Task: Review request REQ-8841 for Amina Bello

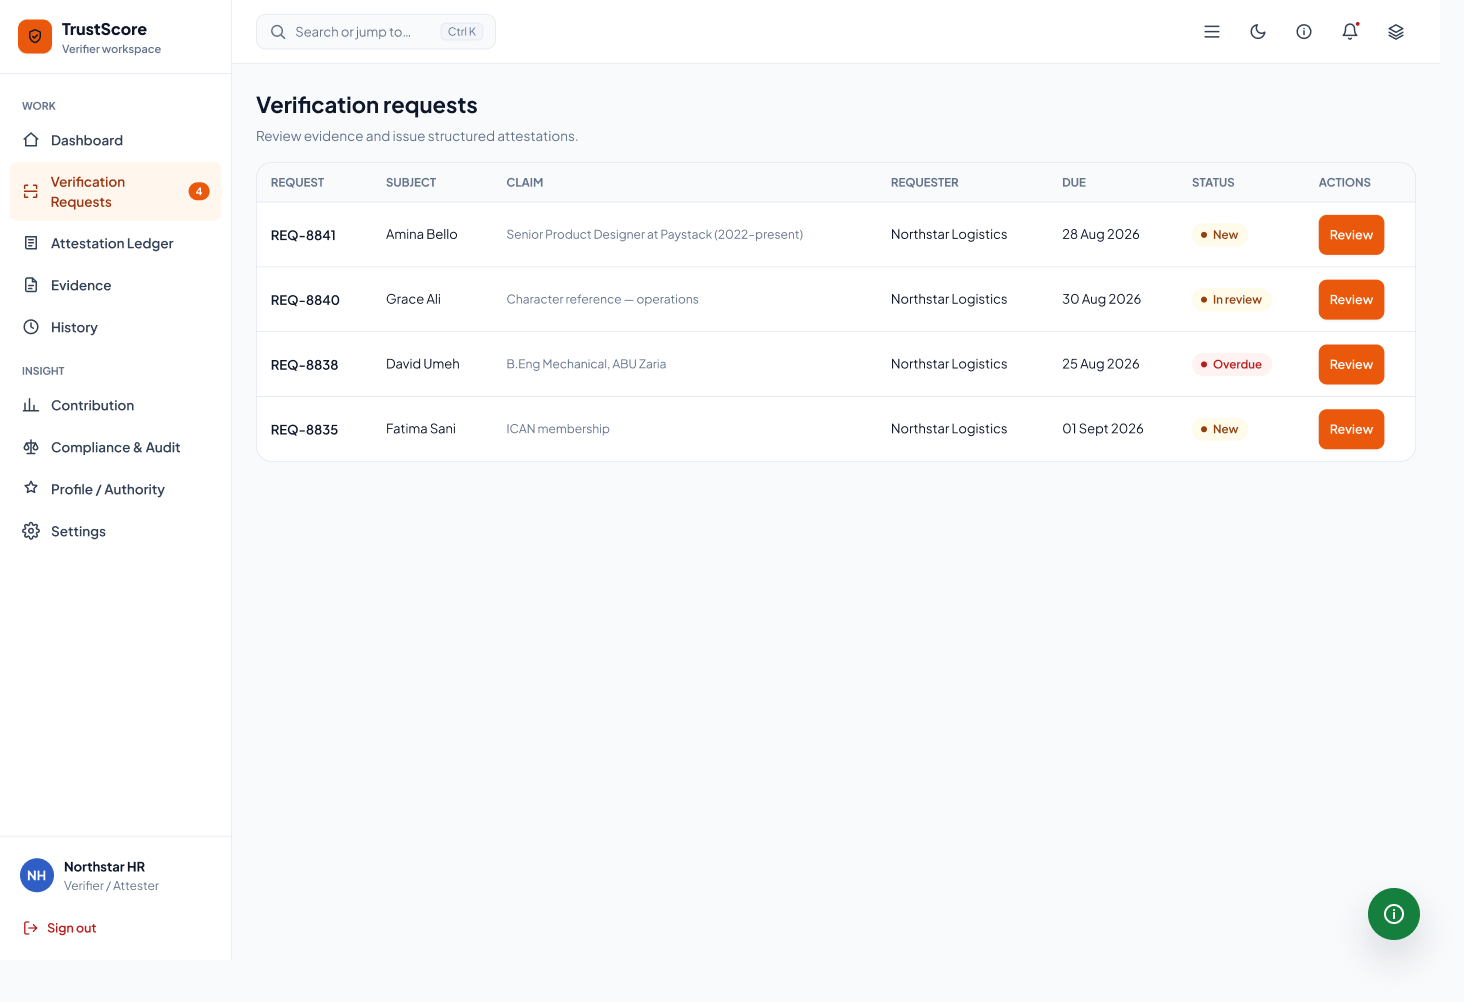Action: [x=1351, y=235]
